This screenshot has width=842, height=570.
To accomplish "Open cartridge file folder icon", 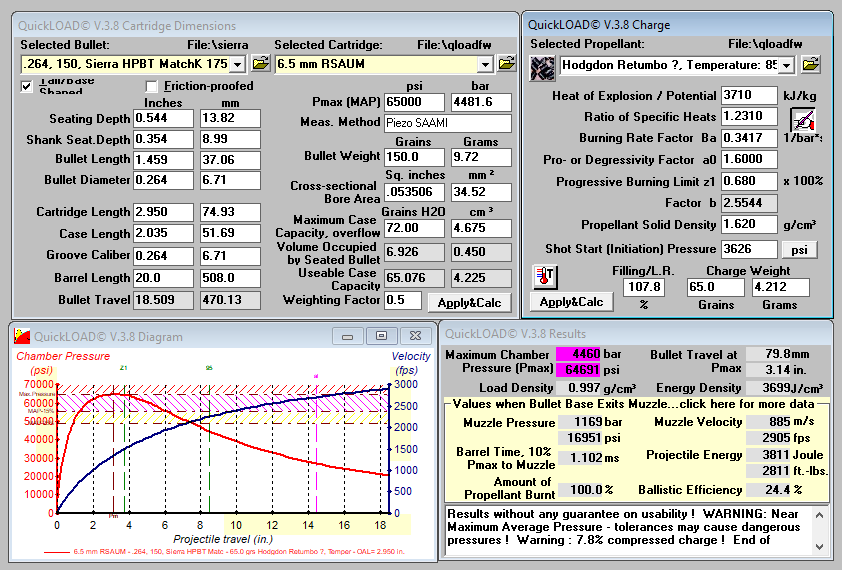I will [x=506, y=64].
